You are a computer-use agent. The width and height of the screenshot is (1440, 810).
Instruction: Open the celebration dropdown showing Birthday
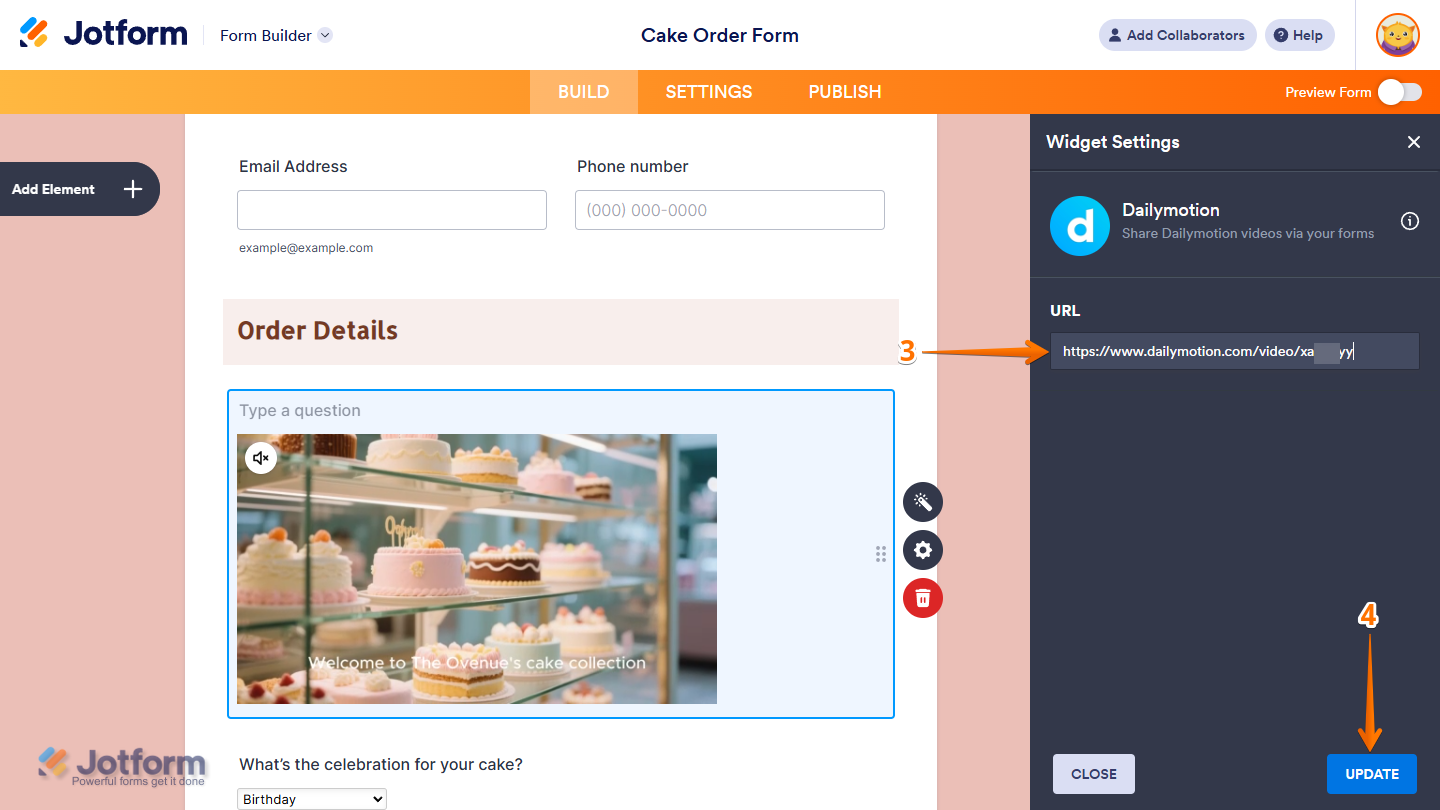point(311,798)
